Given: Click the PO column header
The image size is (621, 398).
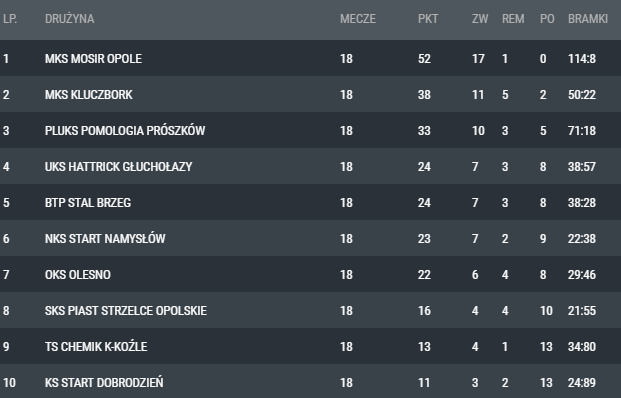Looking at the screenshot, I should 547,19.
